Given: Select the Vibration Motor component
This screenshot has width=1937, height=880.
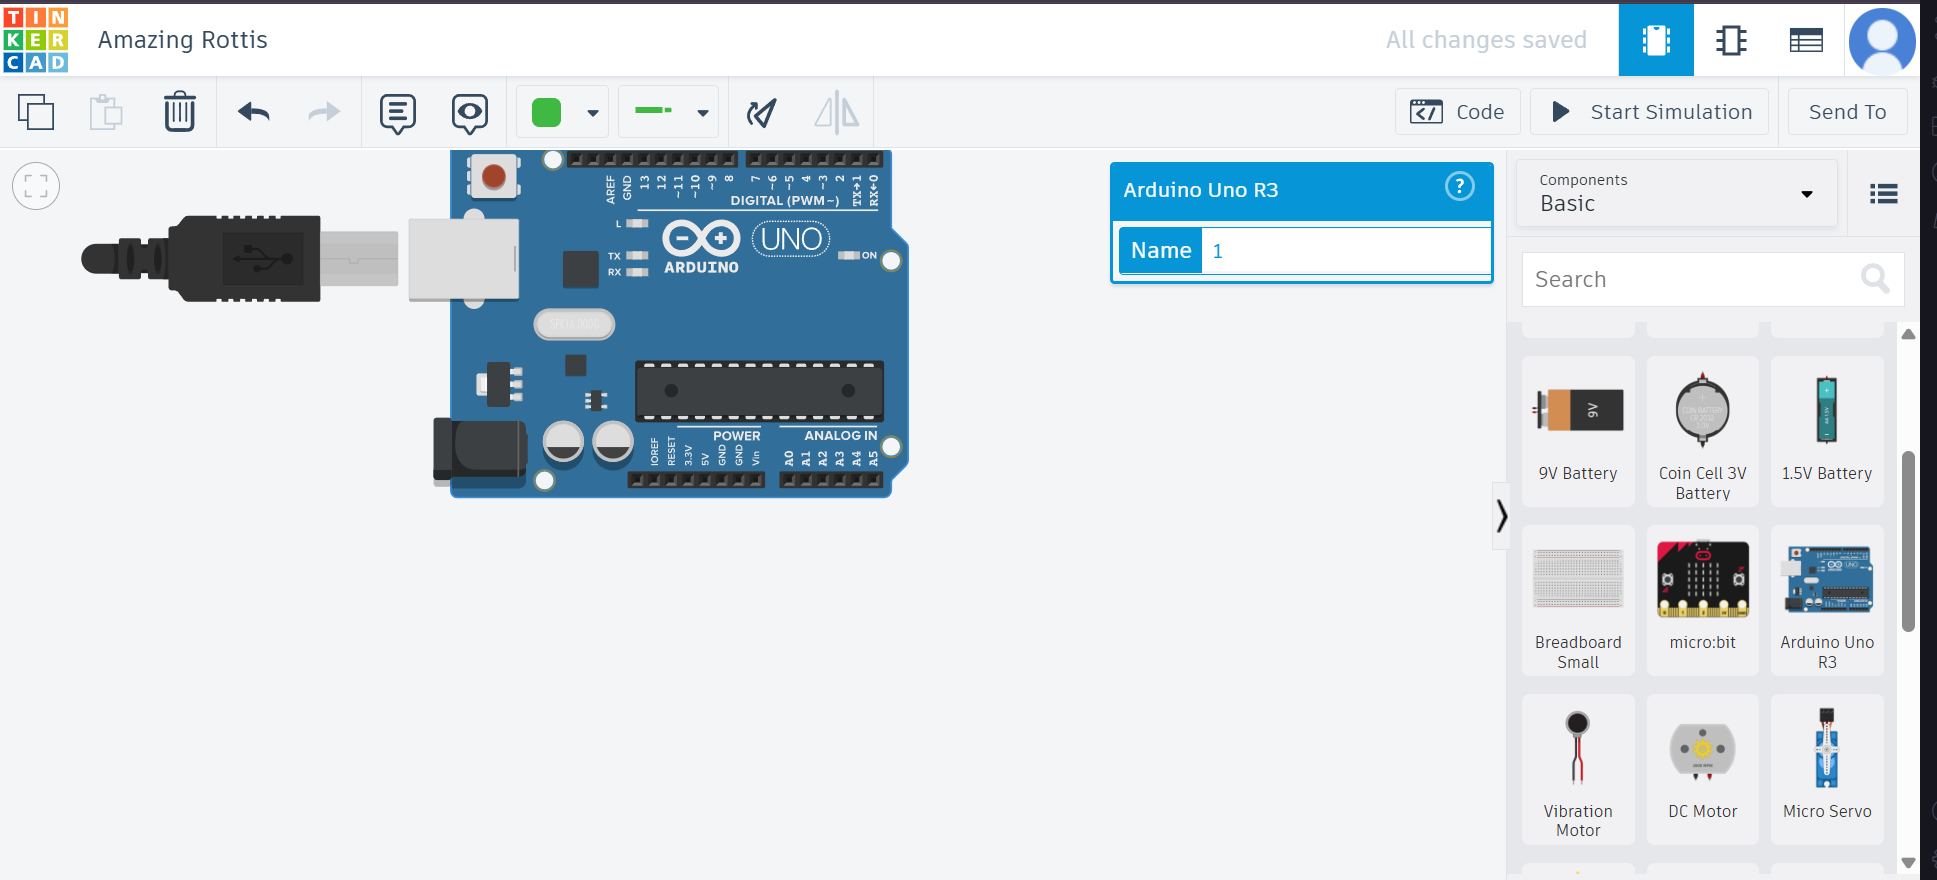Looking at the screenshot, I should (x=1578, y=769).
